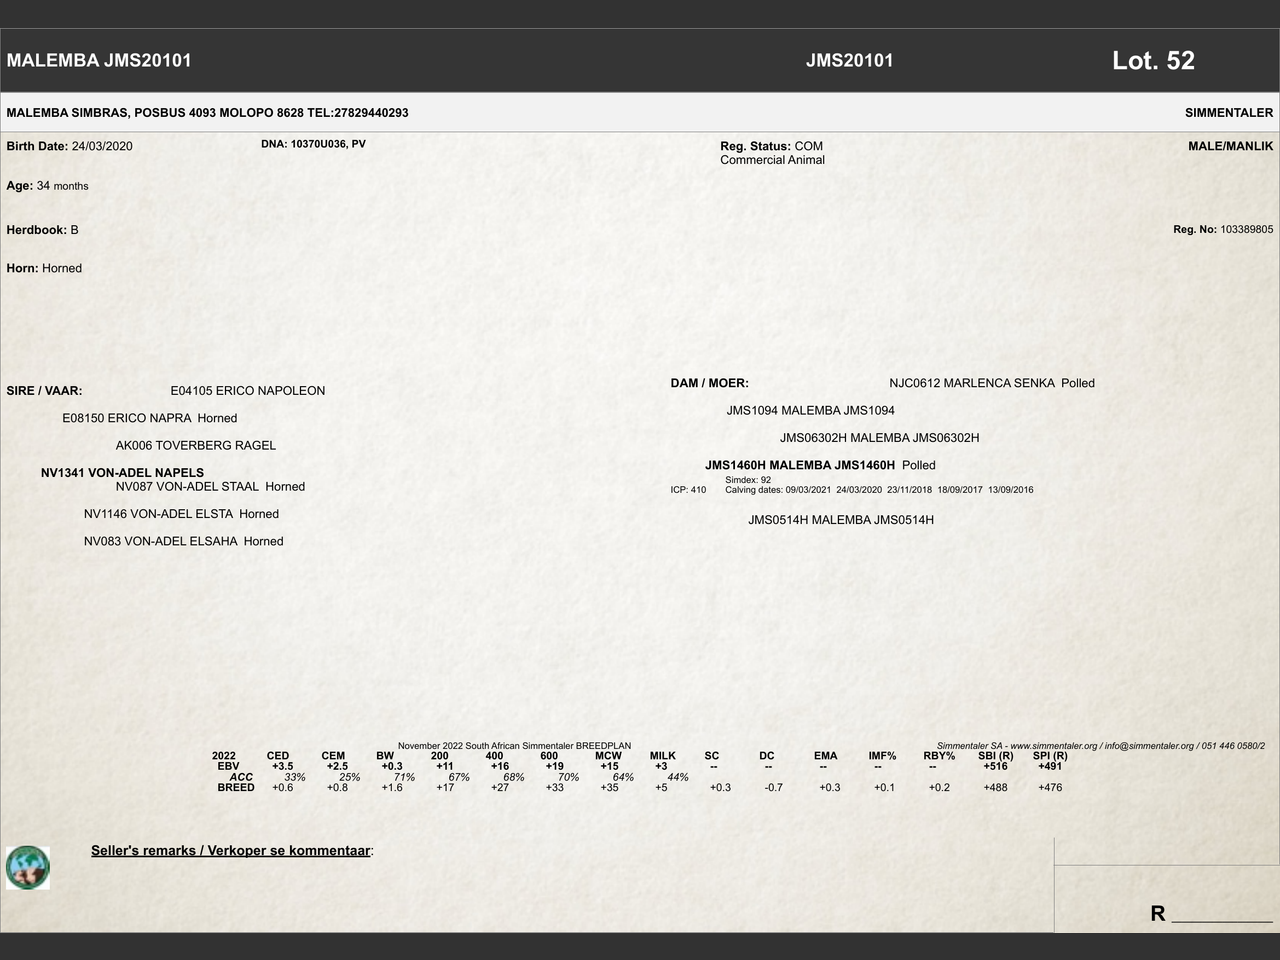Click the DAM / MOER label
The image size is (1280, 960).
pyautogui.click(x=709, y=383)
